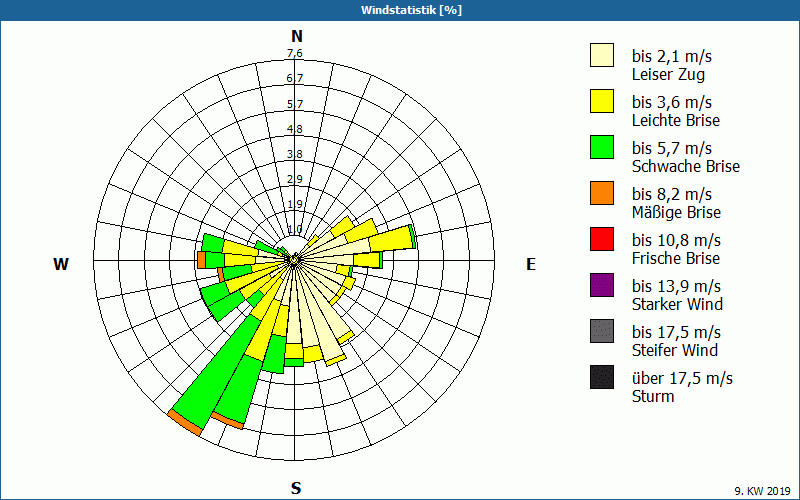Click the N compass label
The height and width of the screenshot is (500, 800).
click(297, 36)
